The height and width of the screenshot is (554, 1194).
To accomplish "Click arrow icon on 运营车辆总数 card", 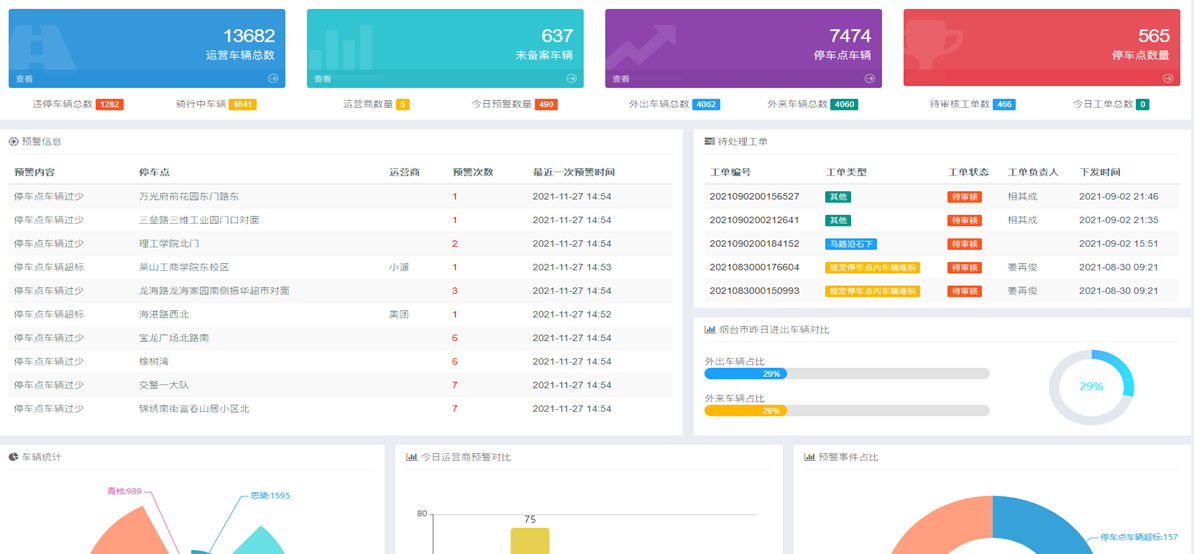I will (273, 78).
